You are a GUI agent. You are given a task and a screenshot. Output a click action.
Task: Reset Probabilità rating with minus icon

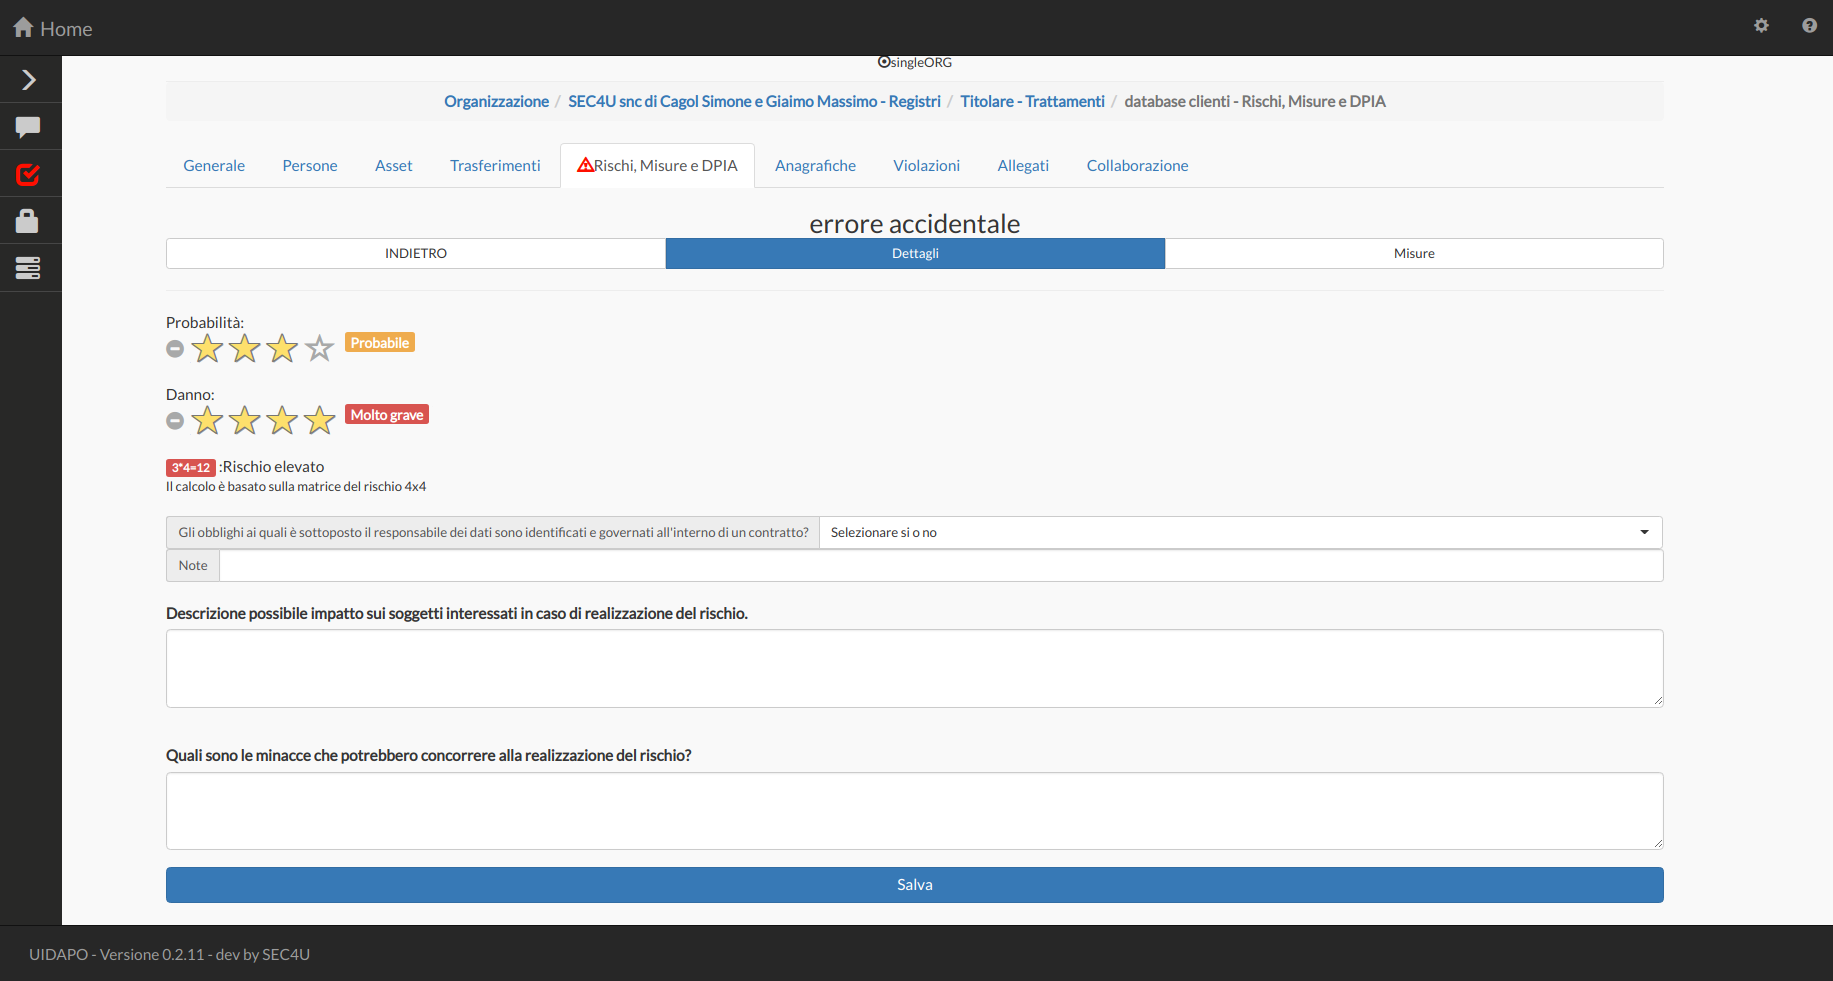175,349
